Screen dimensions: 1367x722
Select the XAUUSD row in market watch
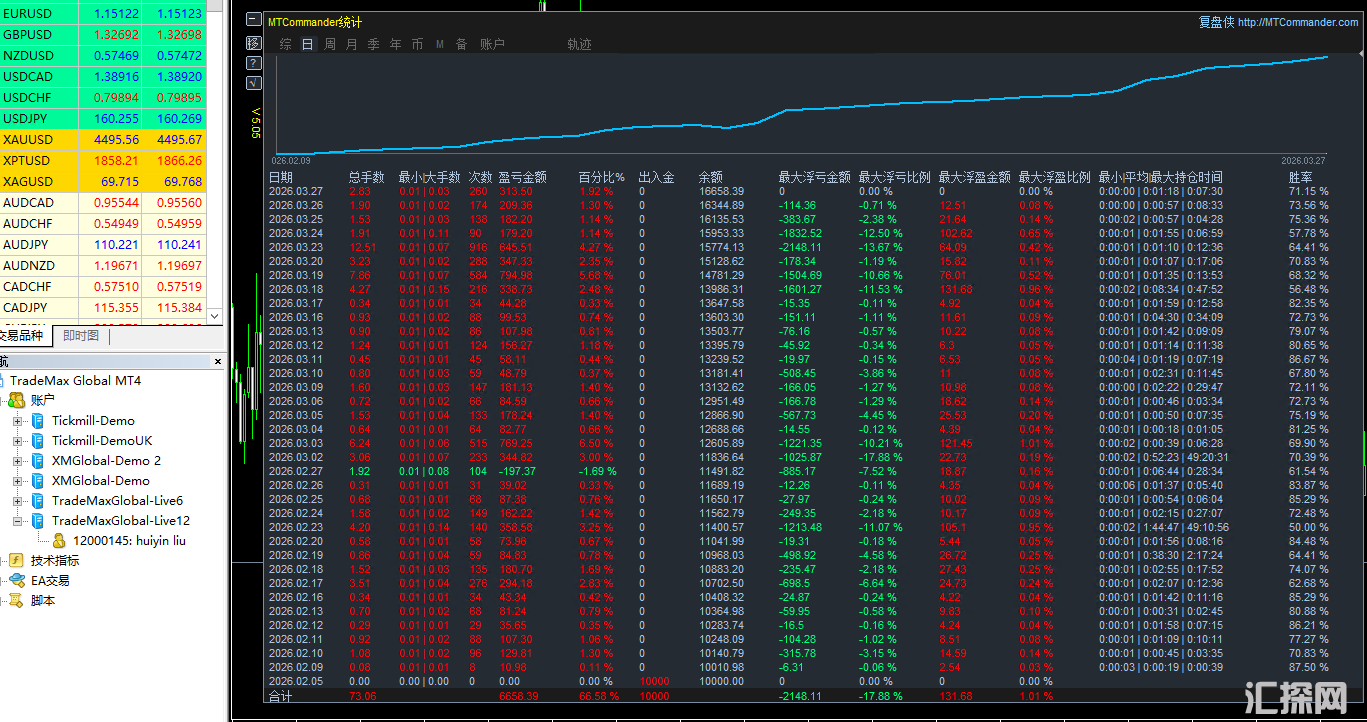point(100,140)
